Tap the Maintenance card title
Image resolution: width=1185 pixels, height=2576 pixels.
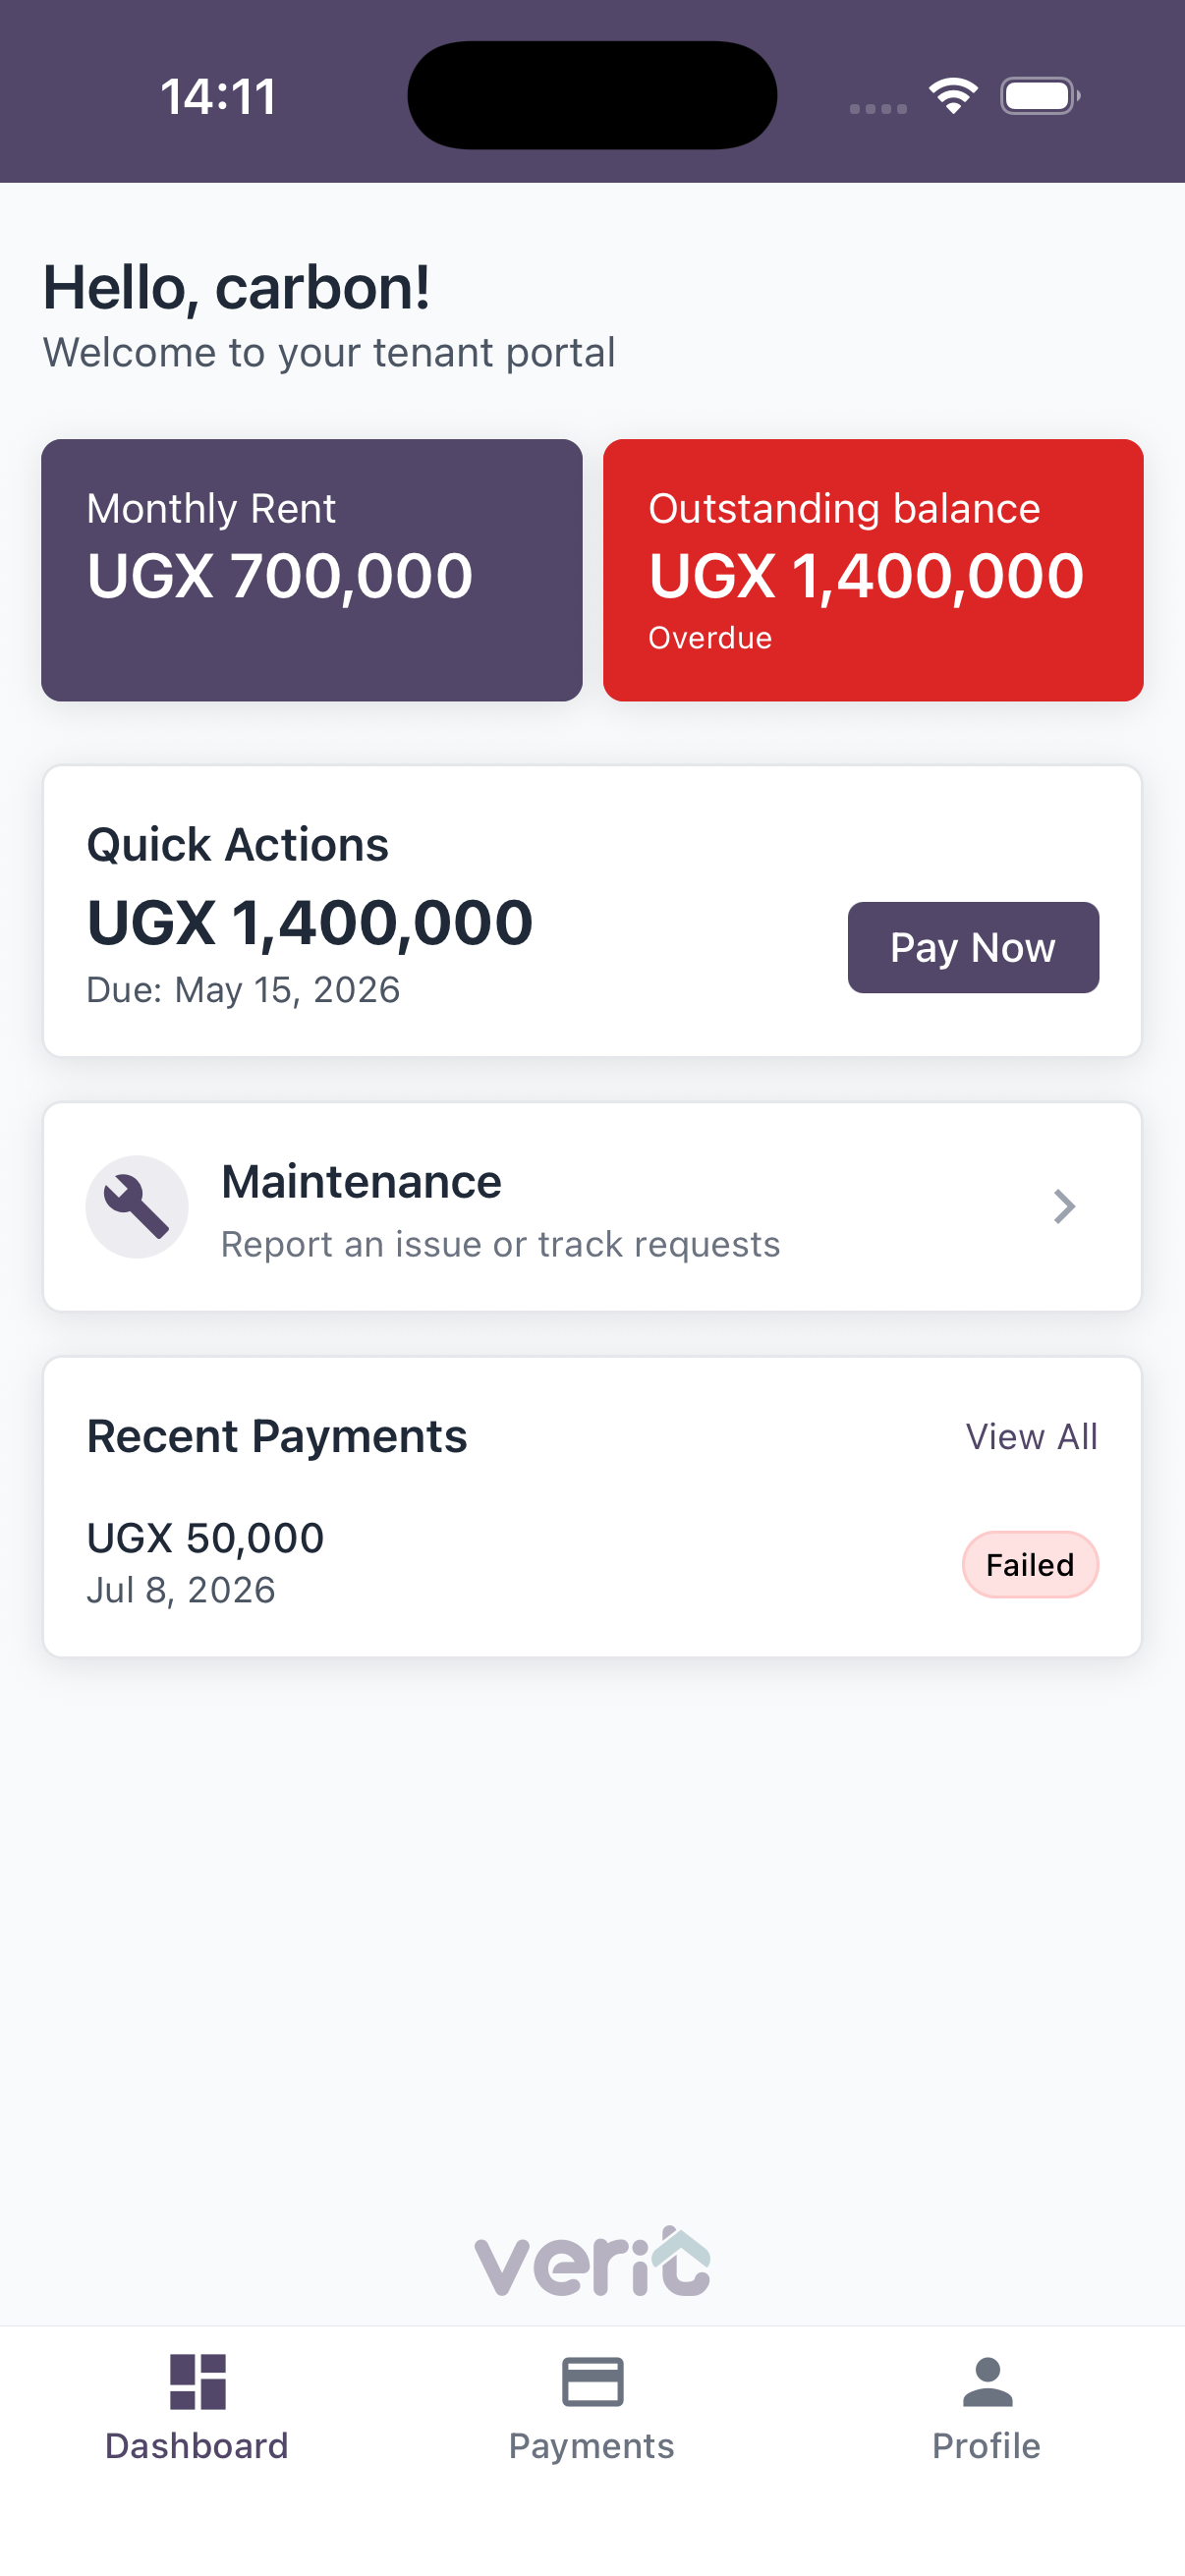tap(361, 1182)
